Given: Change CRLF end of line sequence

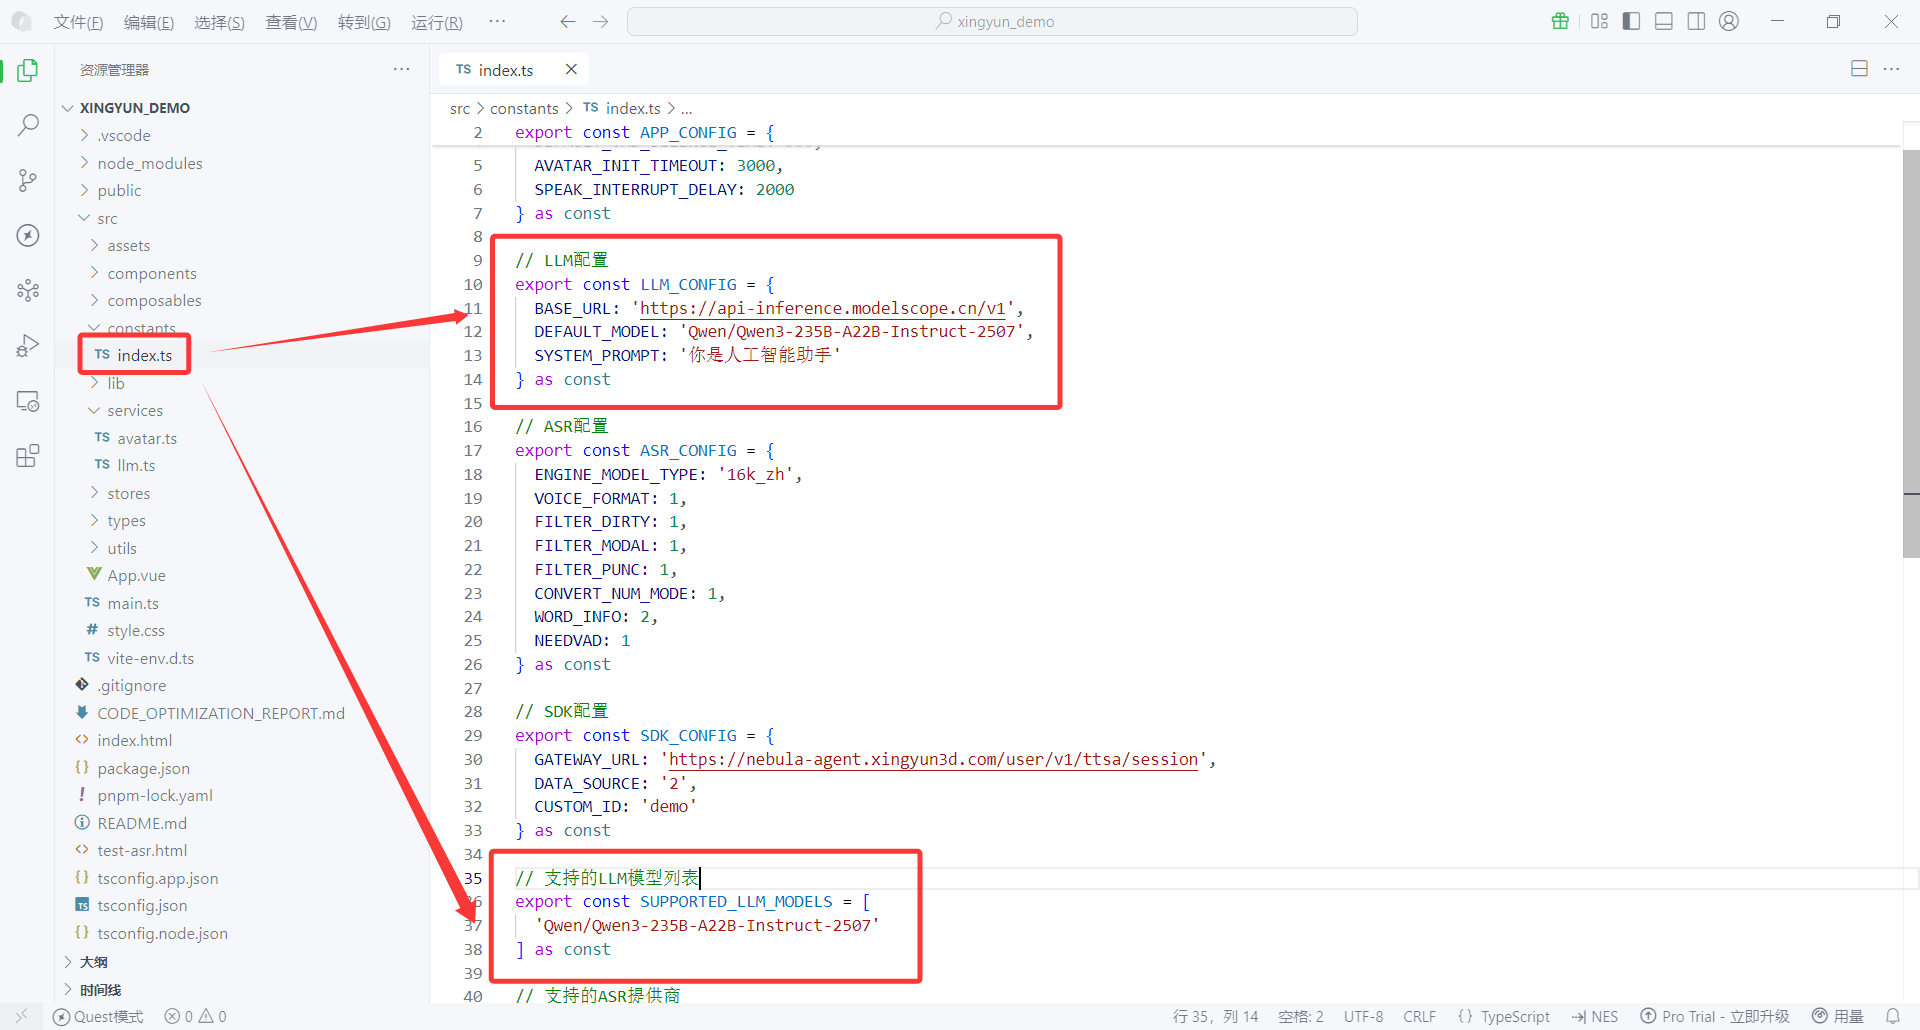Looking at the screenshot, I should point(1419,1016).
